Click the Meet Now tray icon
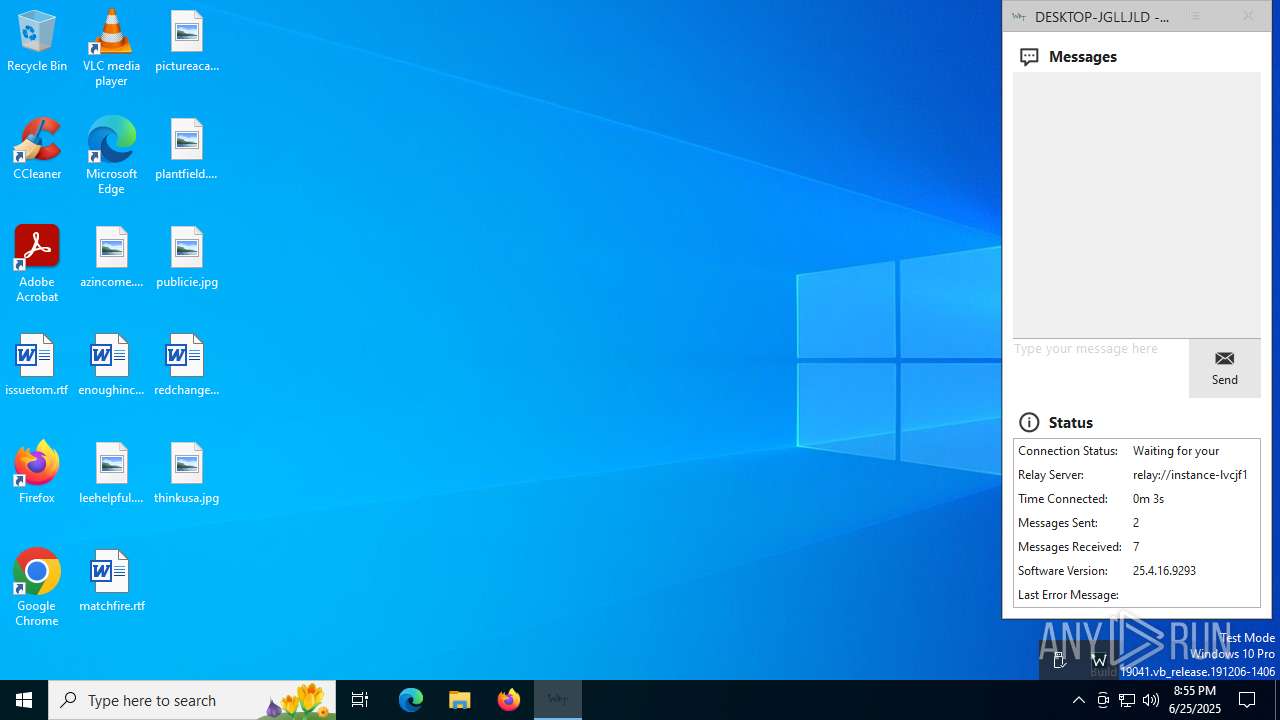 coord(1103,700)
